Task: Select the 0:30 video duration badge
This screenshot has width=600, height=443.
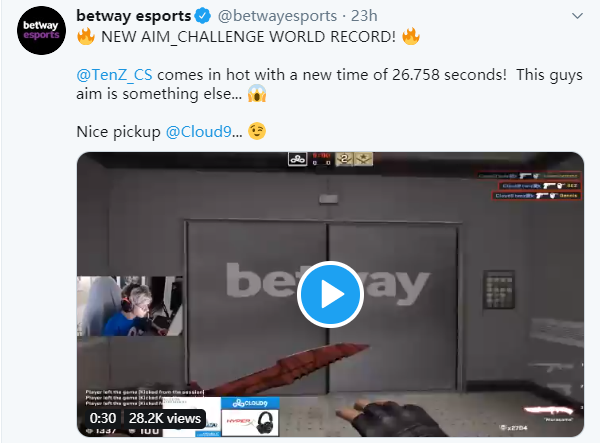Action: pyautogui.click(x=103, y=418)
